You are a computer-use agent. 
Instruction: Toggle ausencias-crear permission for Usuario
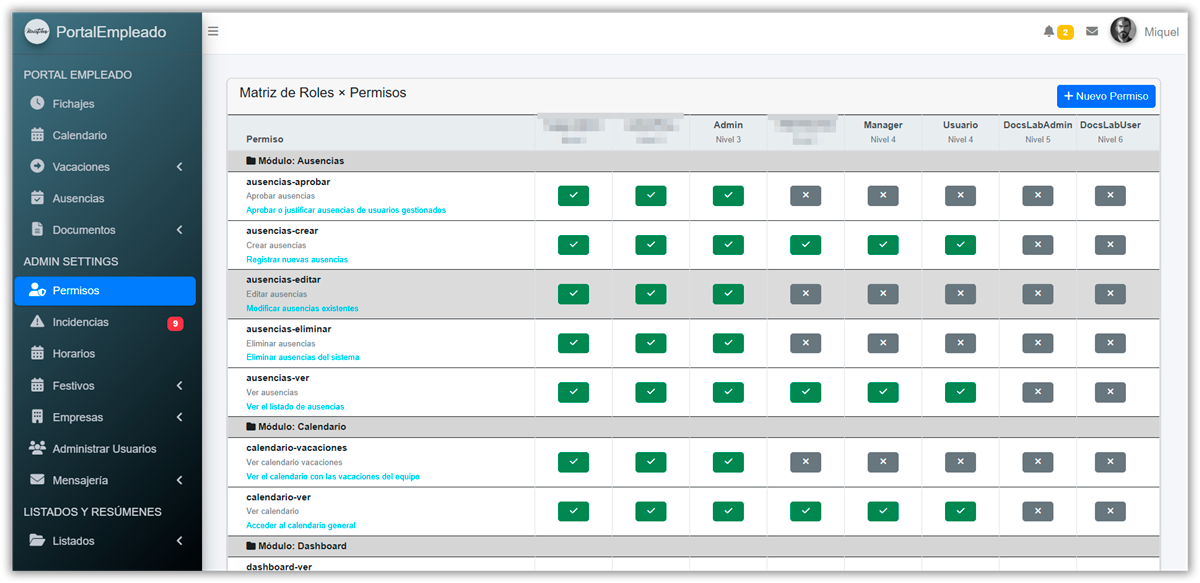point(960,245)
